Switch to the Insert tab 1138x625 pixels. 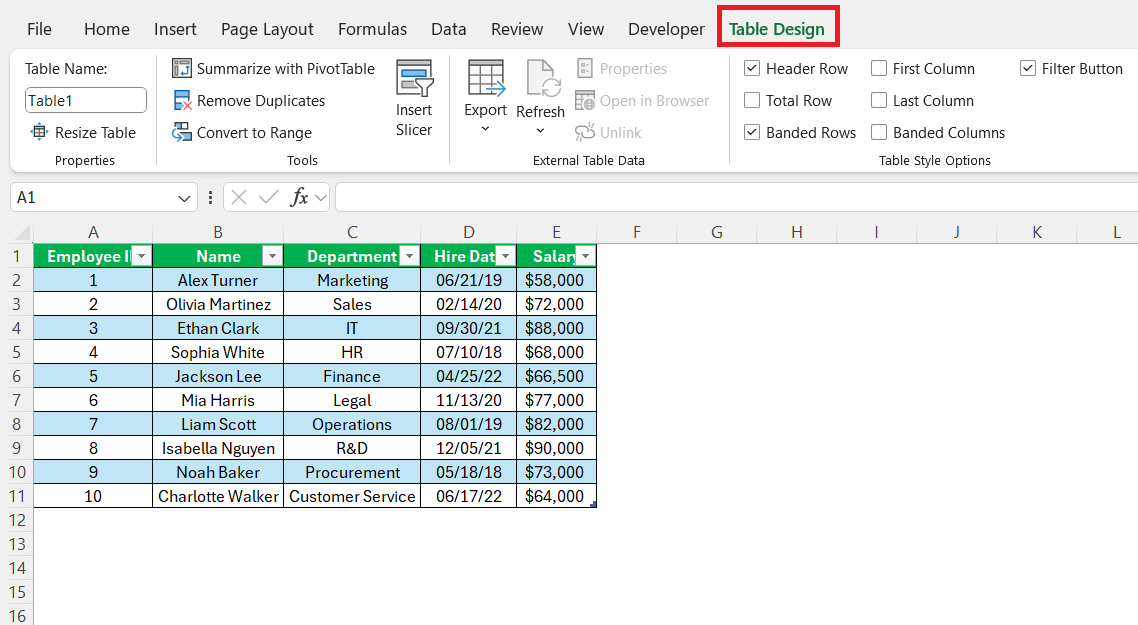pos(175,29)
